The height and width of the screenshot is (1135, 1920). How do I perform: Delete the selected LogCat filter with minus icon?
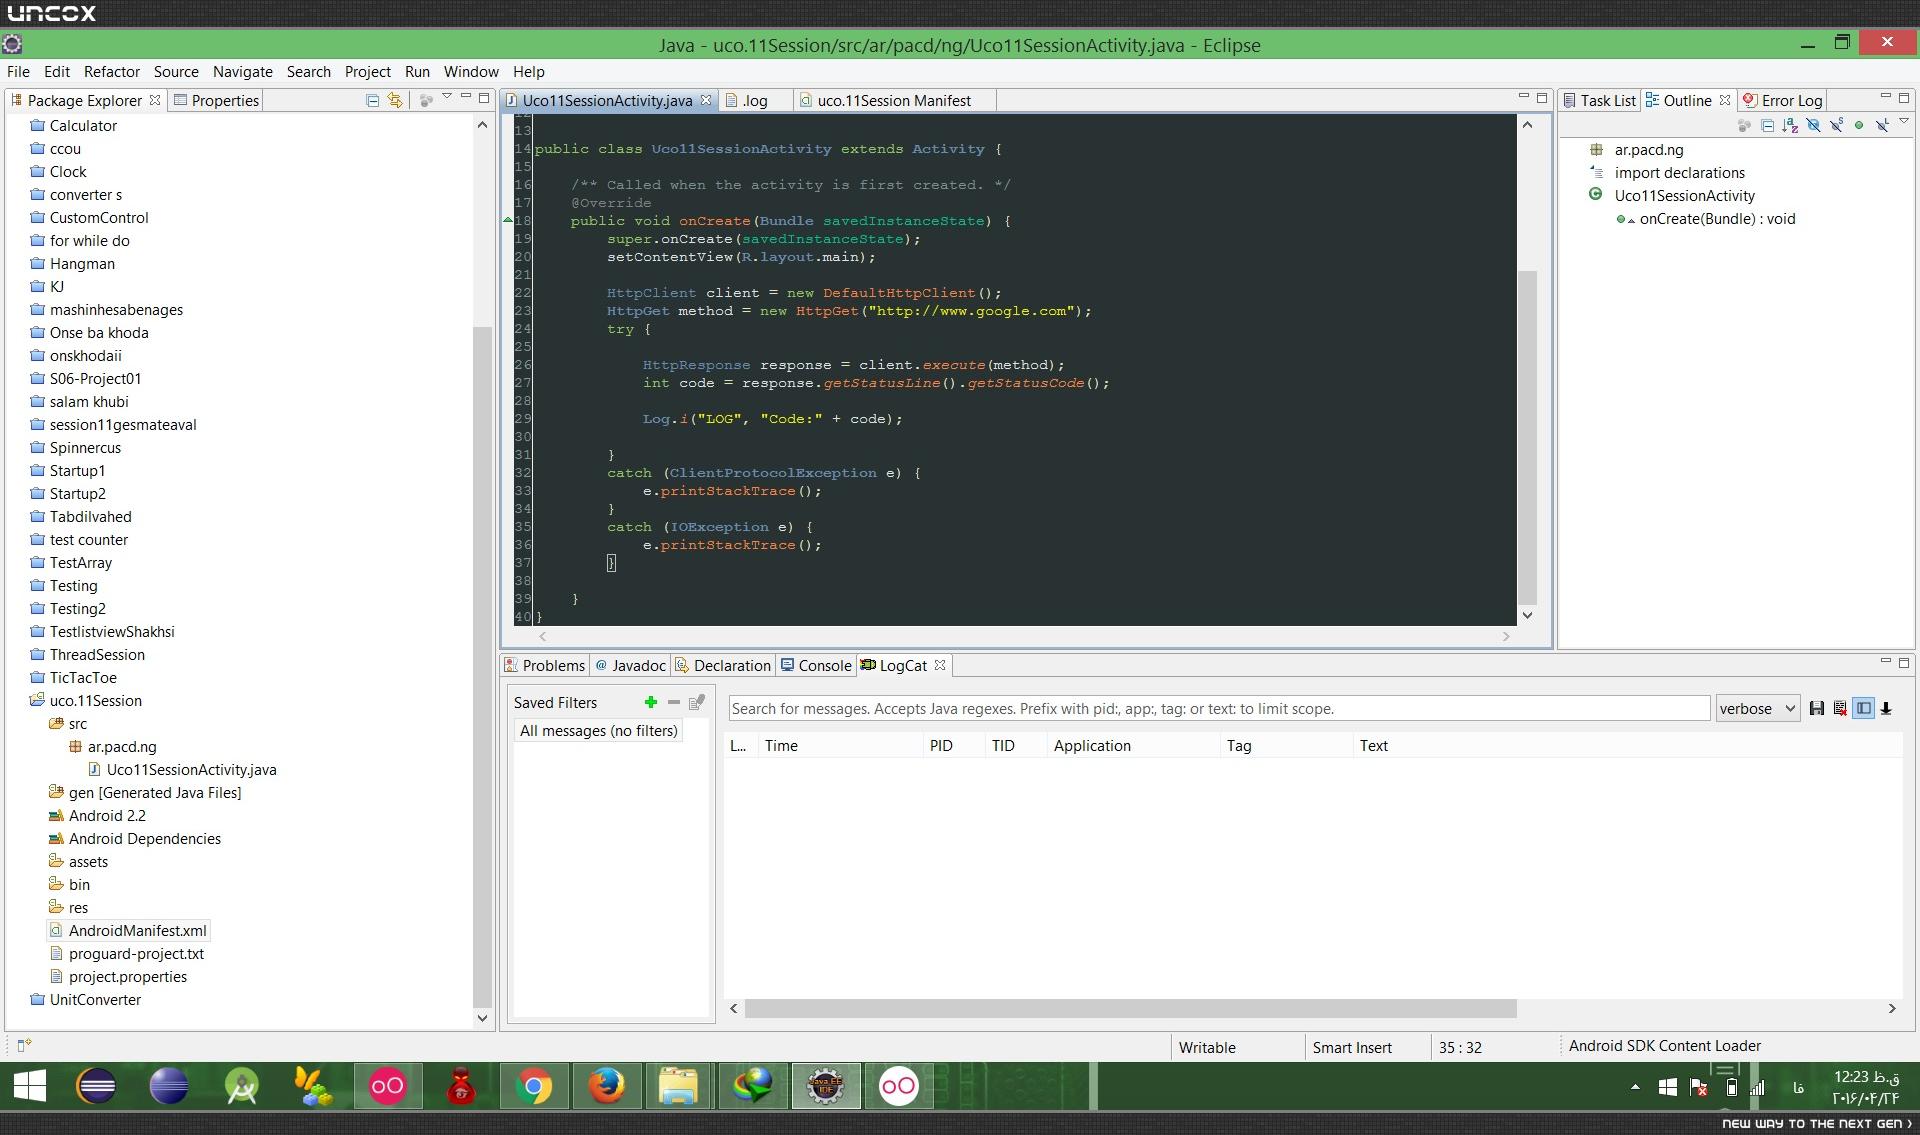coord(674,703)
